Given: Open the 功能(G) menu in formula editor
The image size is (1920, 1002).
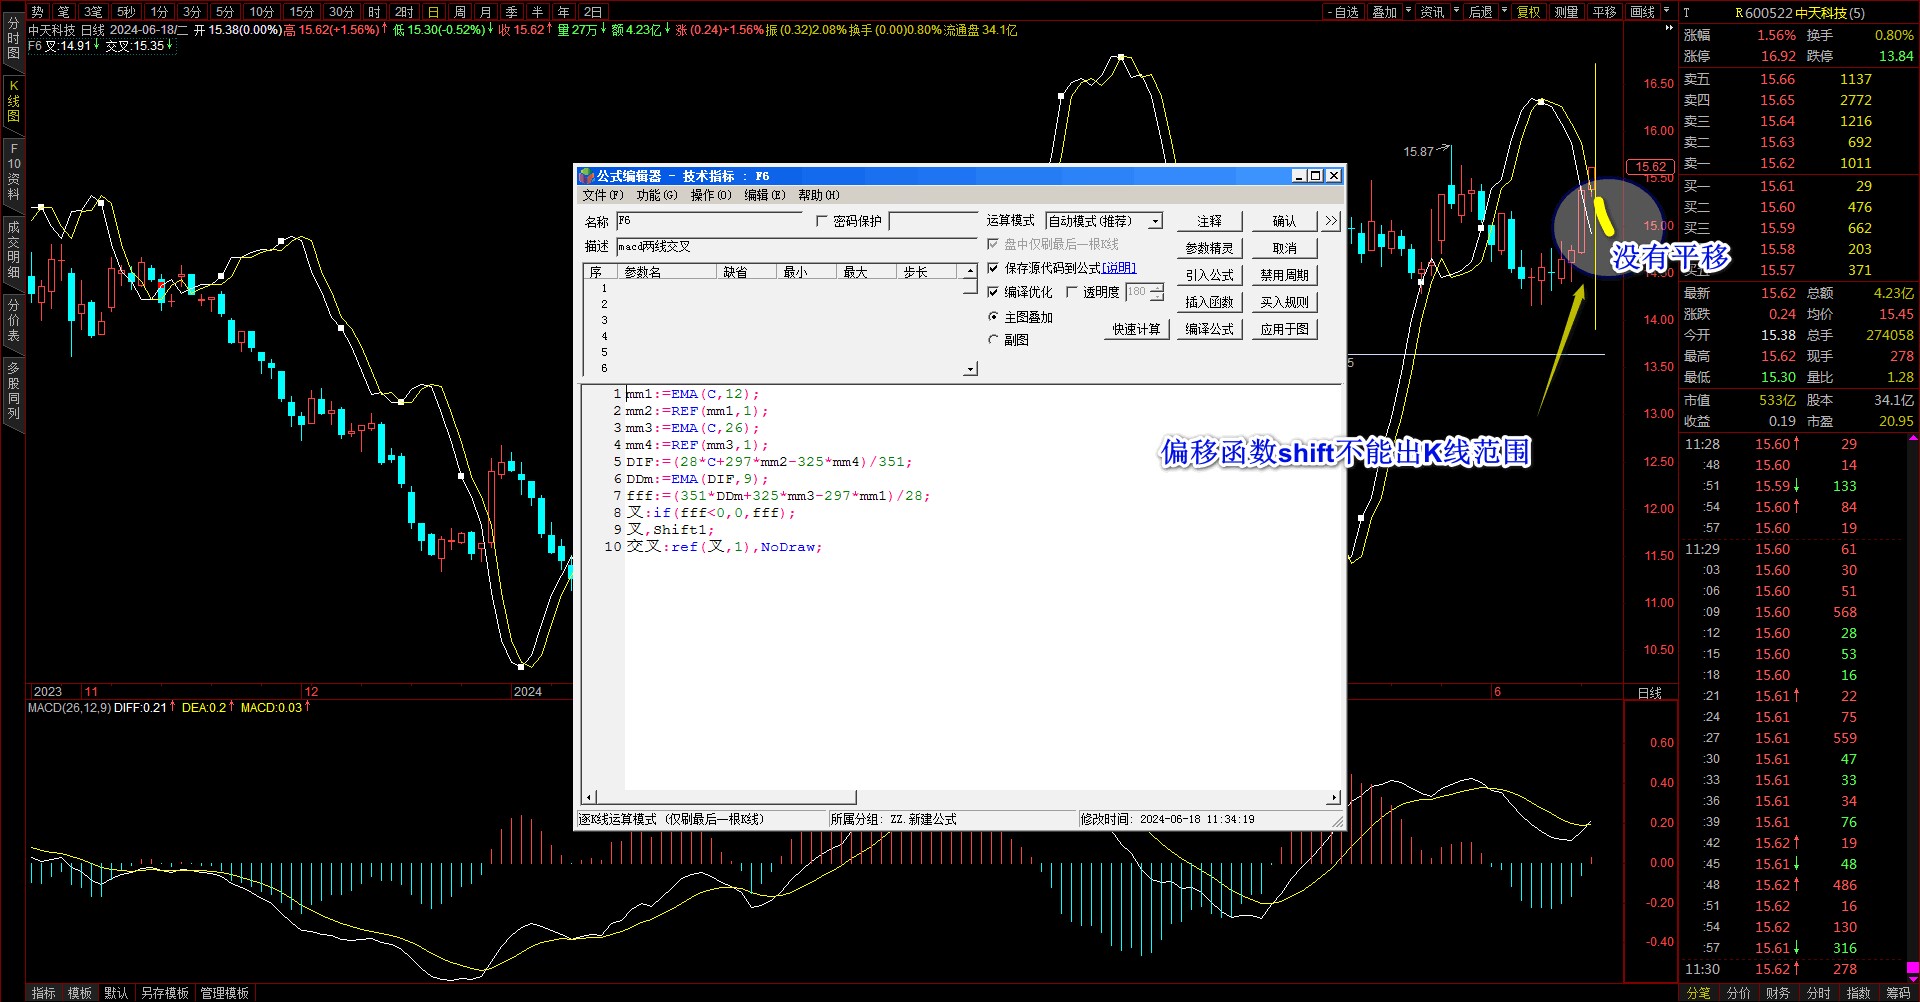Looking at the screenshot, I should (656, 195).
